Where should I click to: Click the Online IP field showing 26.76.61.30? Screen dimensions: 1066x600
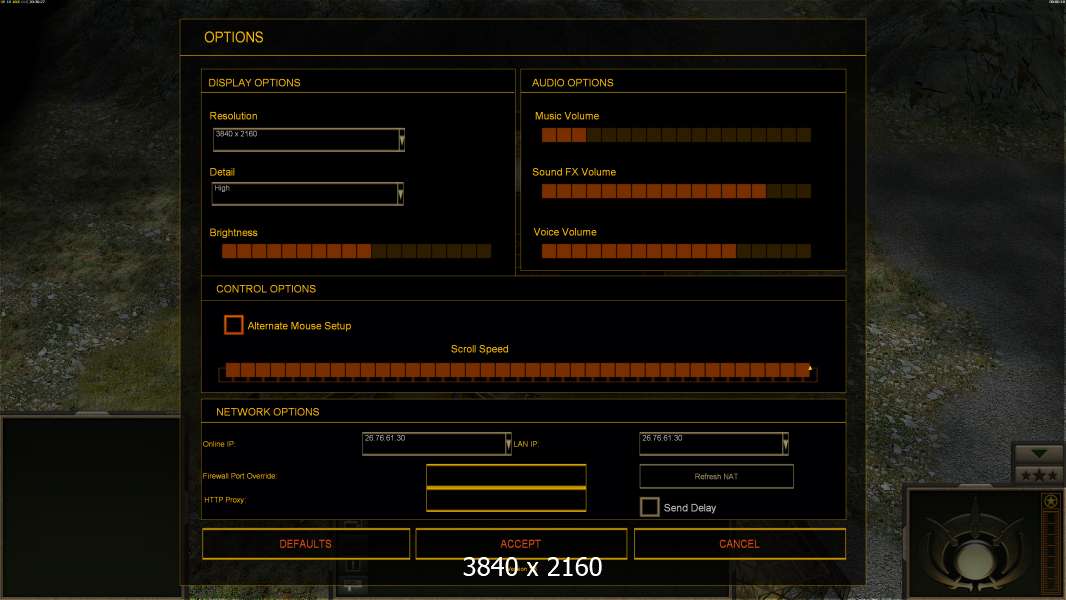(436, 444)
